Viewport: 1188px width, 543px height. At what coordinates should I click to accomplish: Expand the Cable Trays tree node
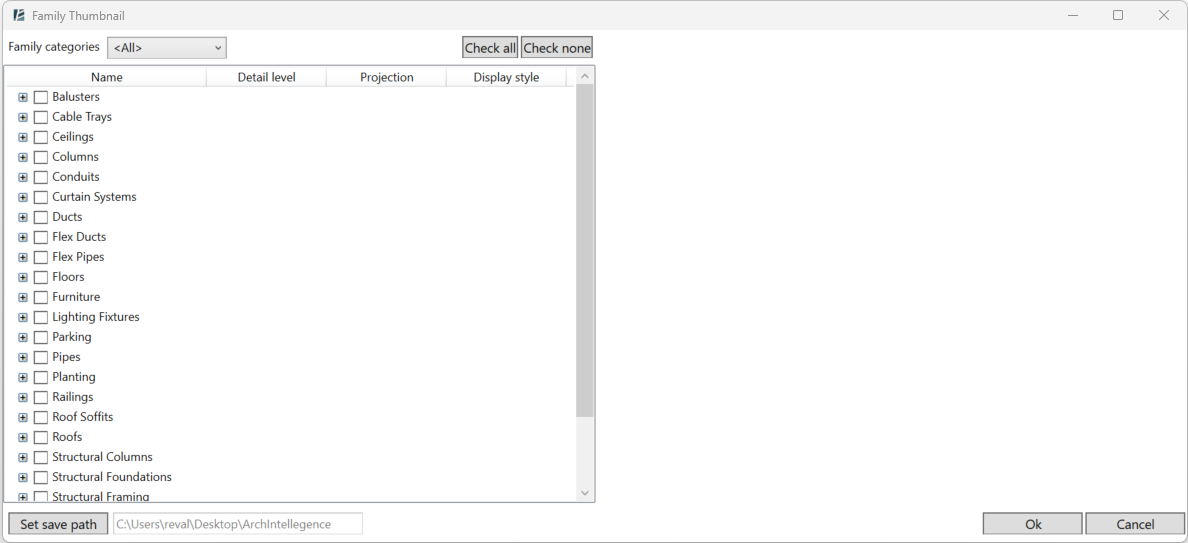coord(23,117)
